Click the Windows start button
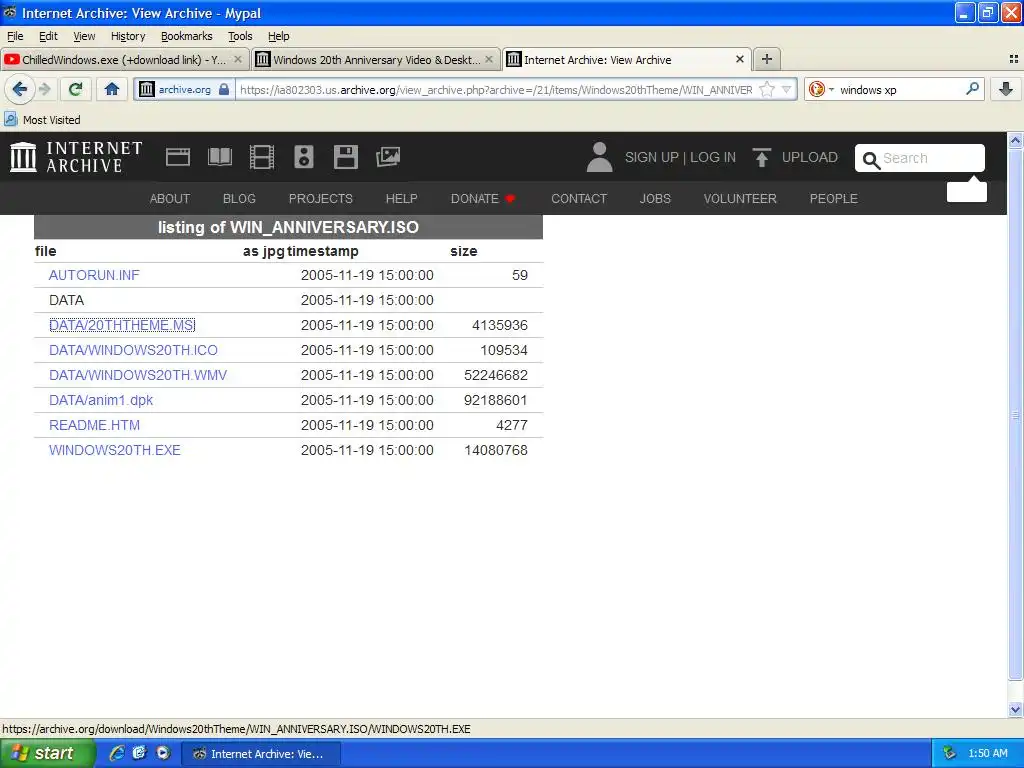Viewport: 1024px width, 768px height. pos(47,754)
